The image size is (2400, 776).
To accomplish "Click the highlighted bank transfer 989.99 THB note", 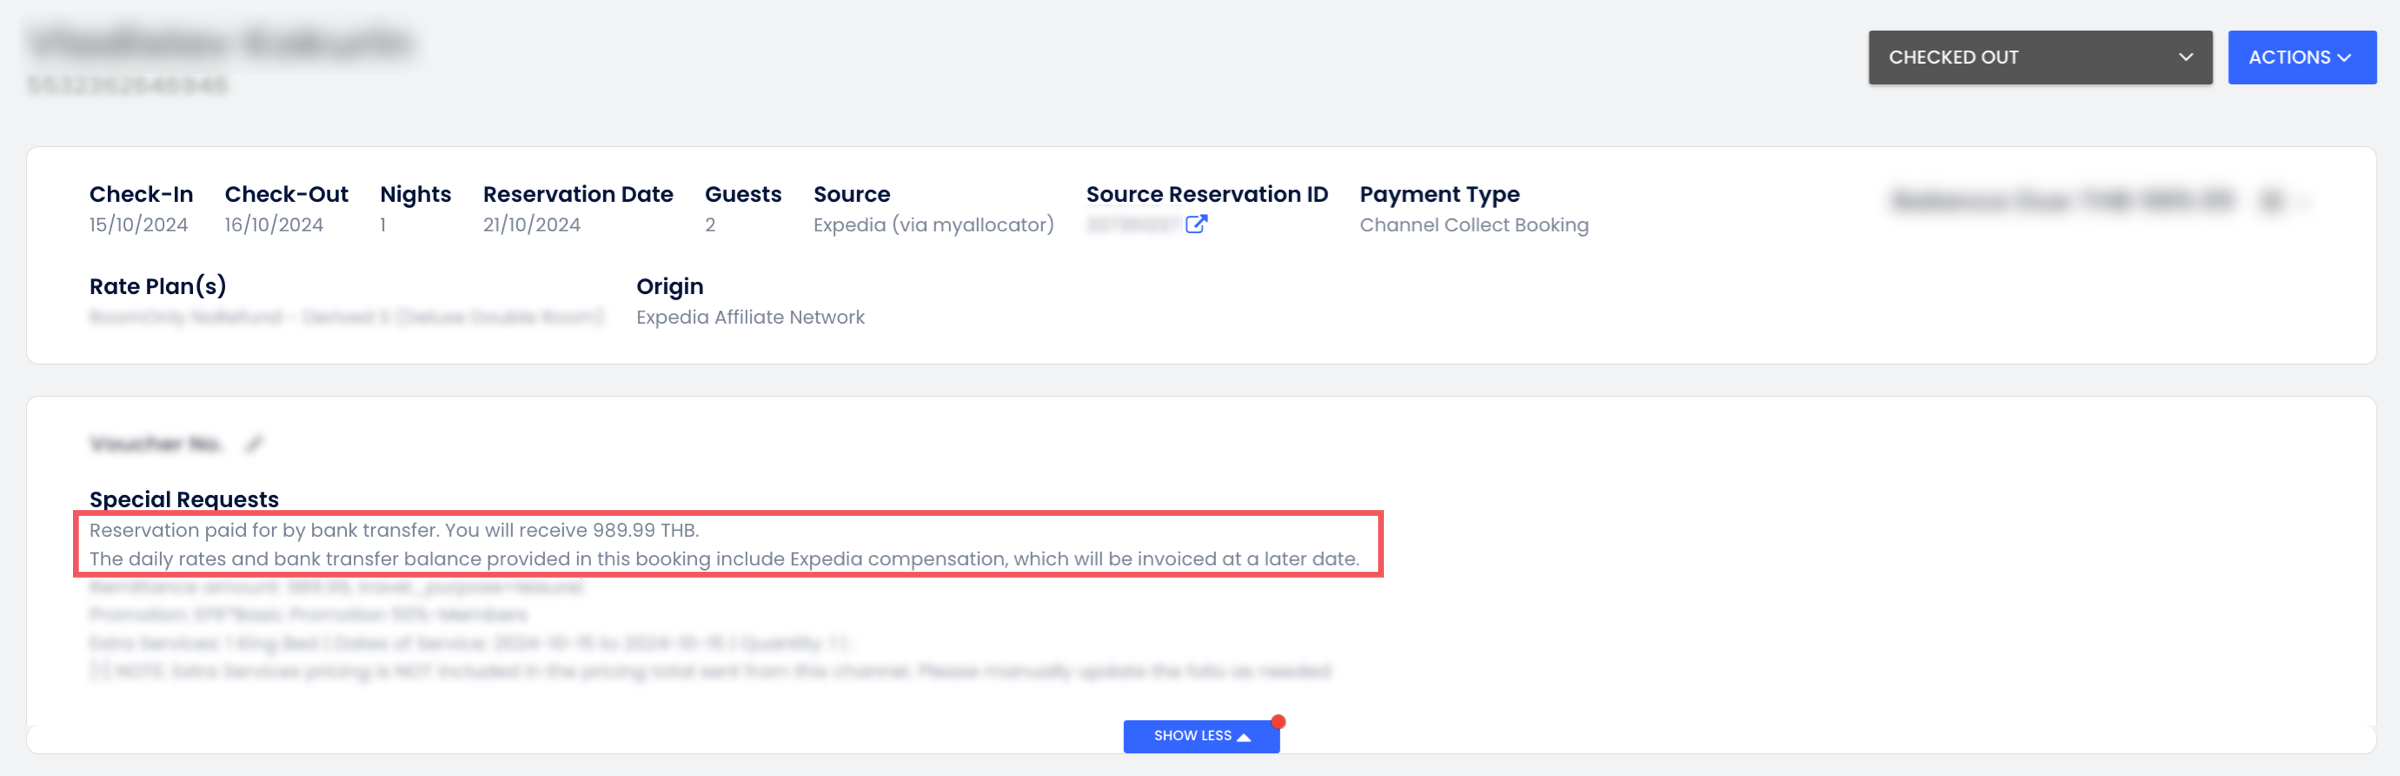I will (x=394, y=530).
